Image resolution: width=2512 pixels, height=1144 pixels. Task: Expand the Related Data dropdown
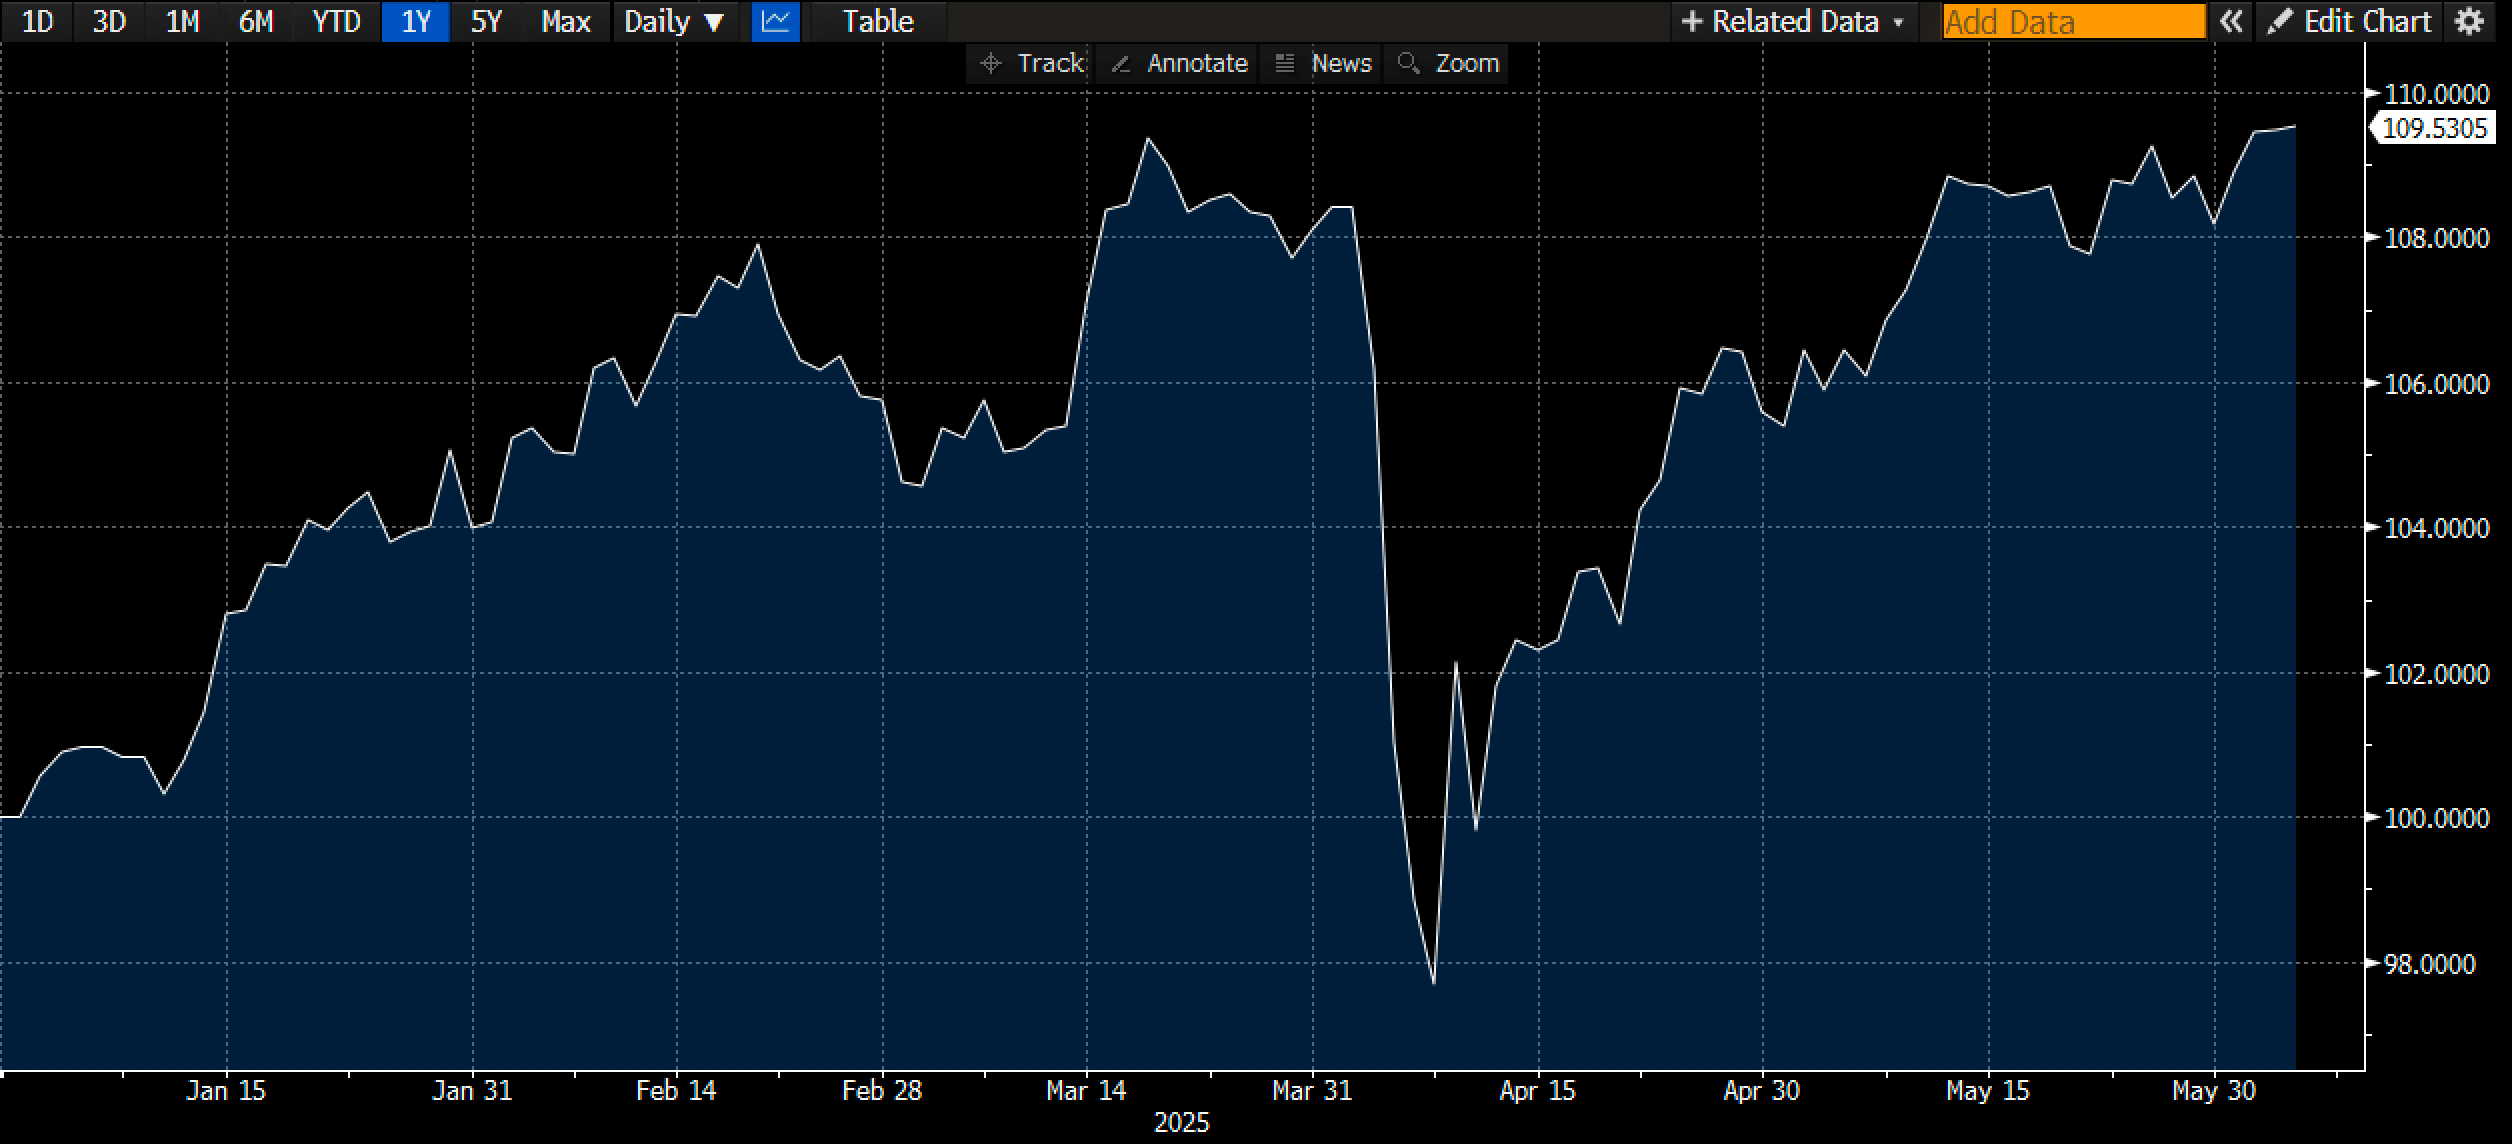click(1792, 21)
